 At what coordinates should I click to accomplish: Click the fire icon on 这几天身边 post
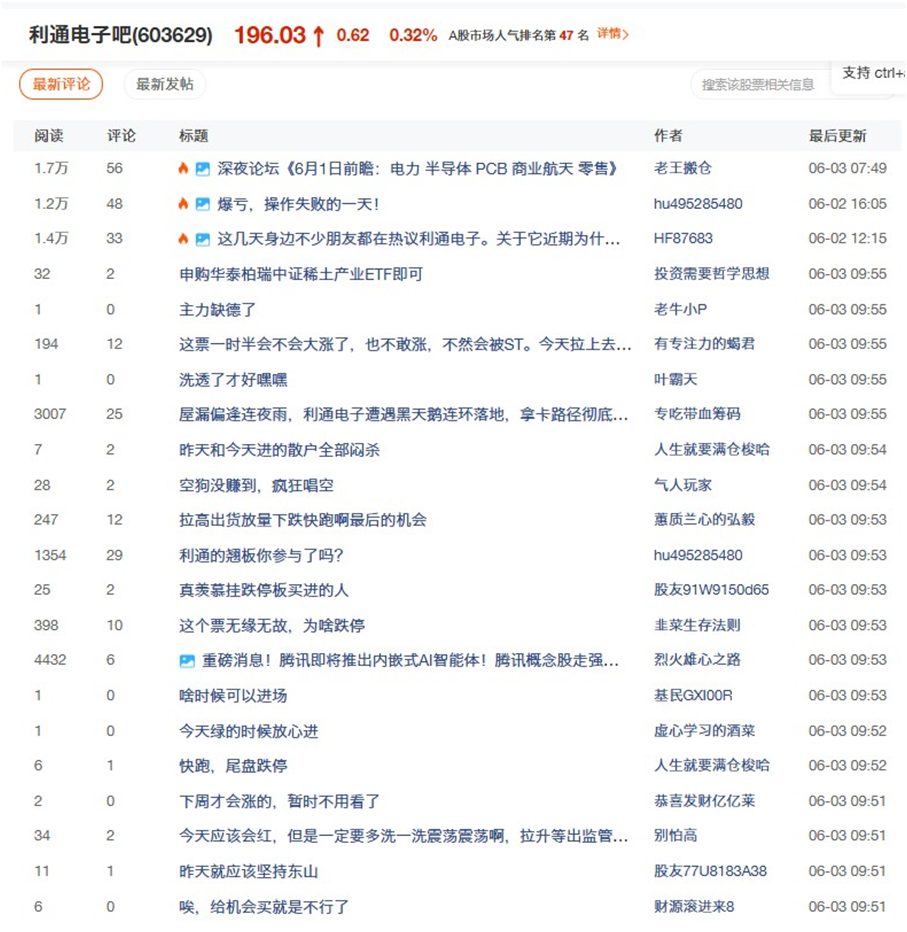(183, 239)
